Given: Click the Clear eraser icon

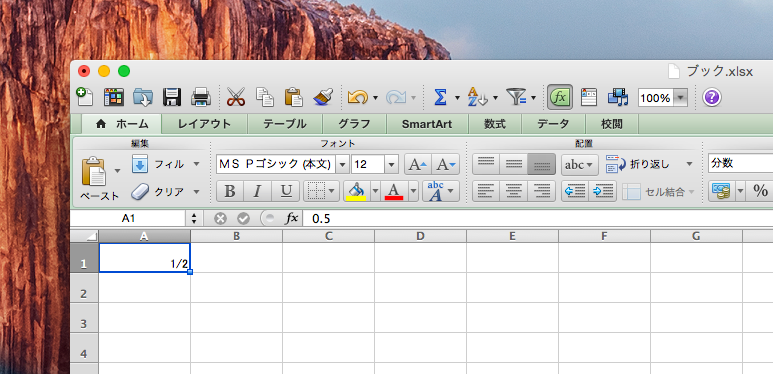Looking at the screenshot, I should (140, 192).
